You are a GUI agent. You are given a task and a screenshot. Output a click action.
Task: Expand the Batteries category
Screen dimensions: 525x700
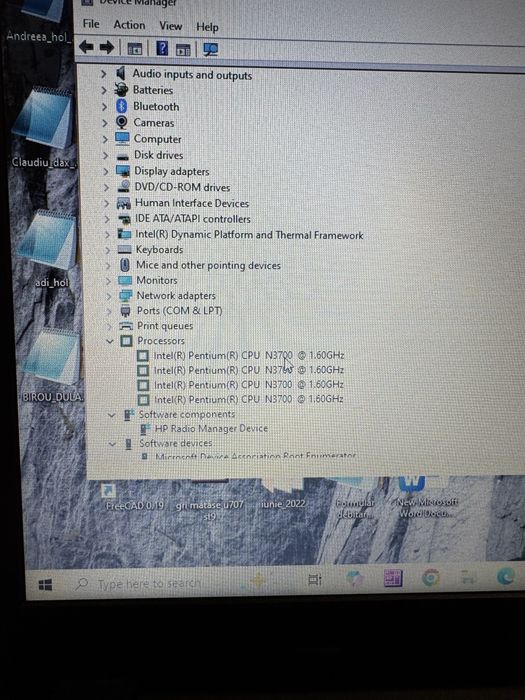(x=104, y=90)
